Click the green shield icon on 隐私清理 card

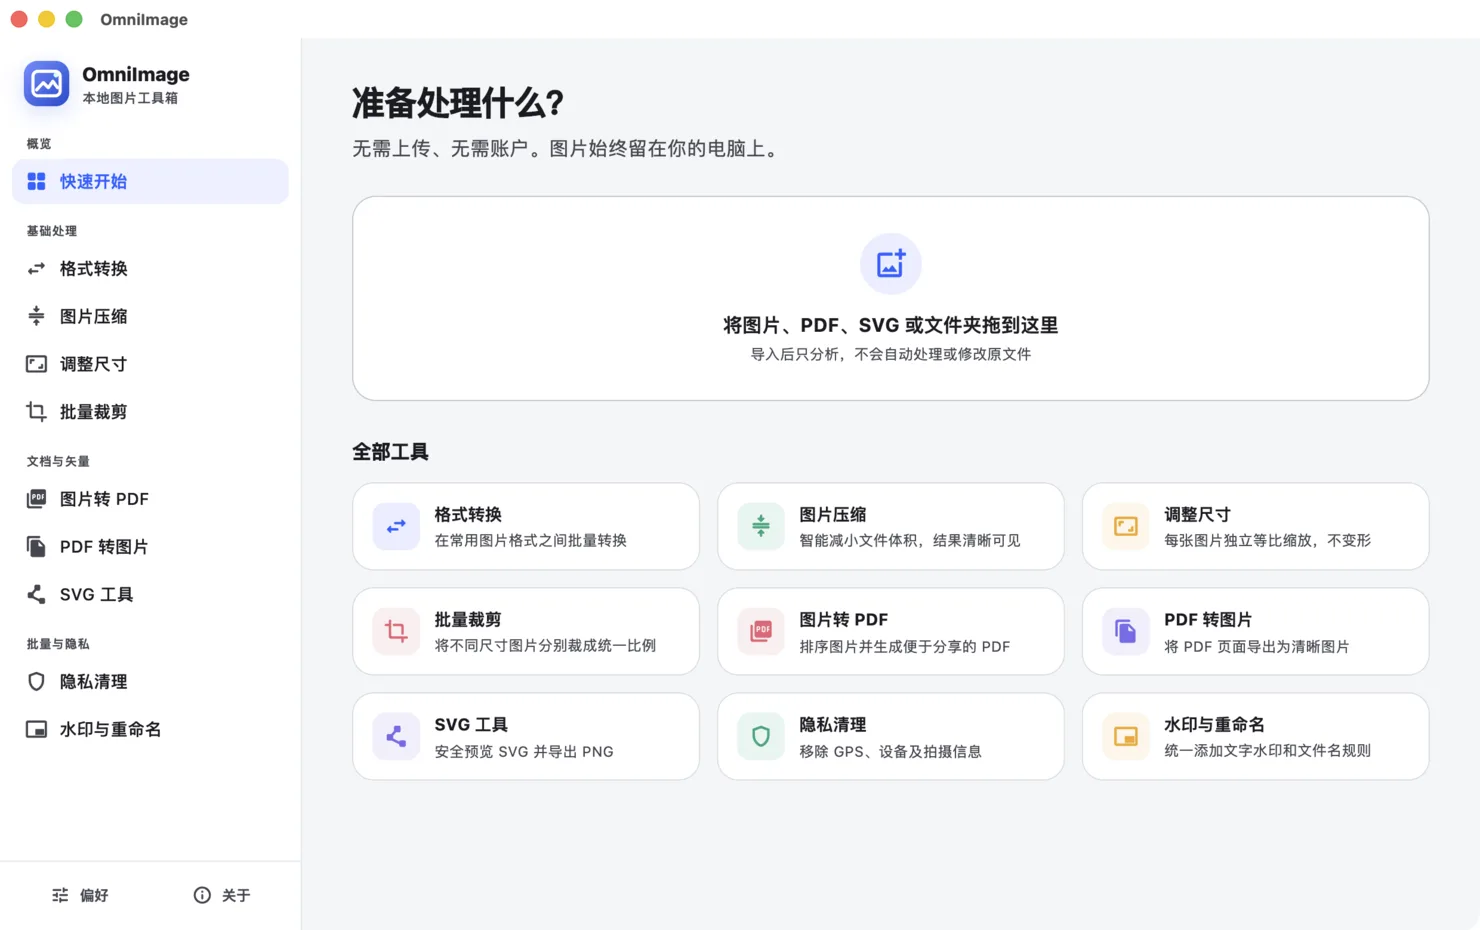pos(761,736)
